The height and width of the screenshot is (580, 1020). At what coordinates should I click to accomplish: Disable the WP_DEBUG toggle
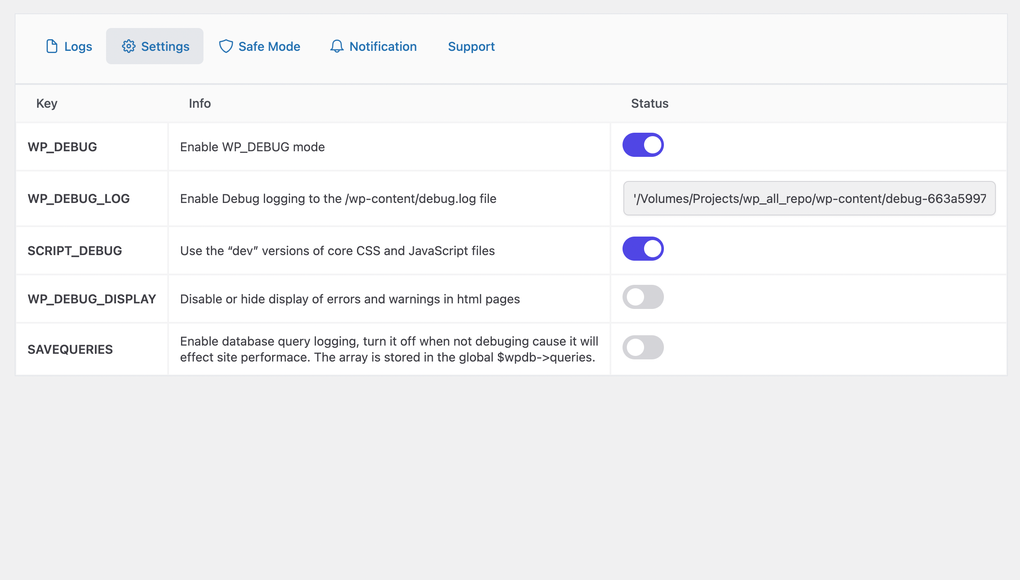click(x=643, y=144)
